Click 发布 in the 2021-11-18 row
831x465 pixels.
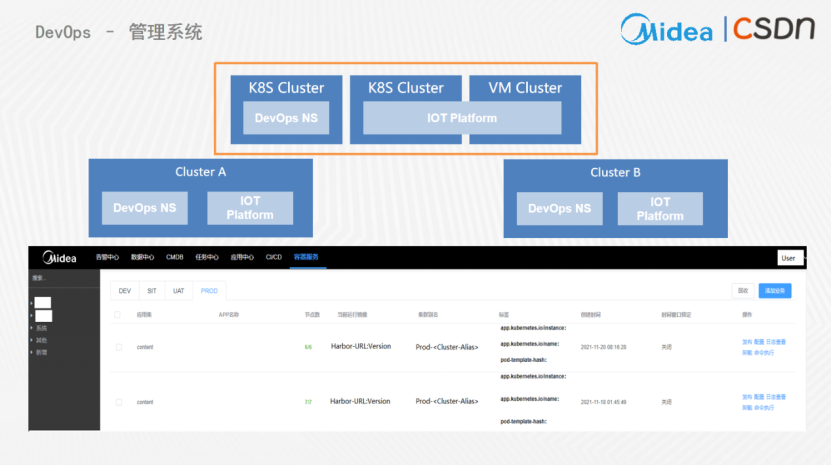747,397
